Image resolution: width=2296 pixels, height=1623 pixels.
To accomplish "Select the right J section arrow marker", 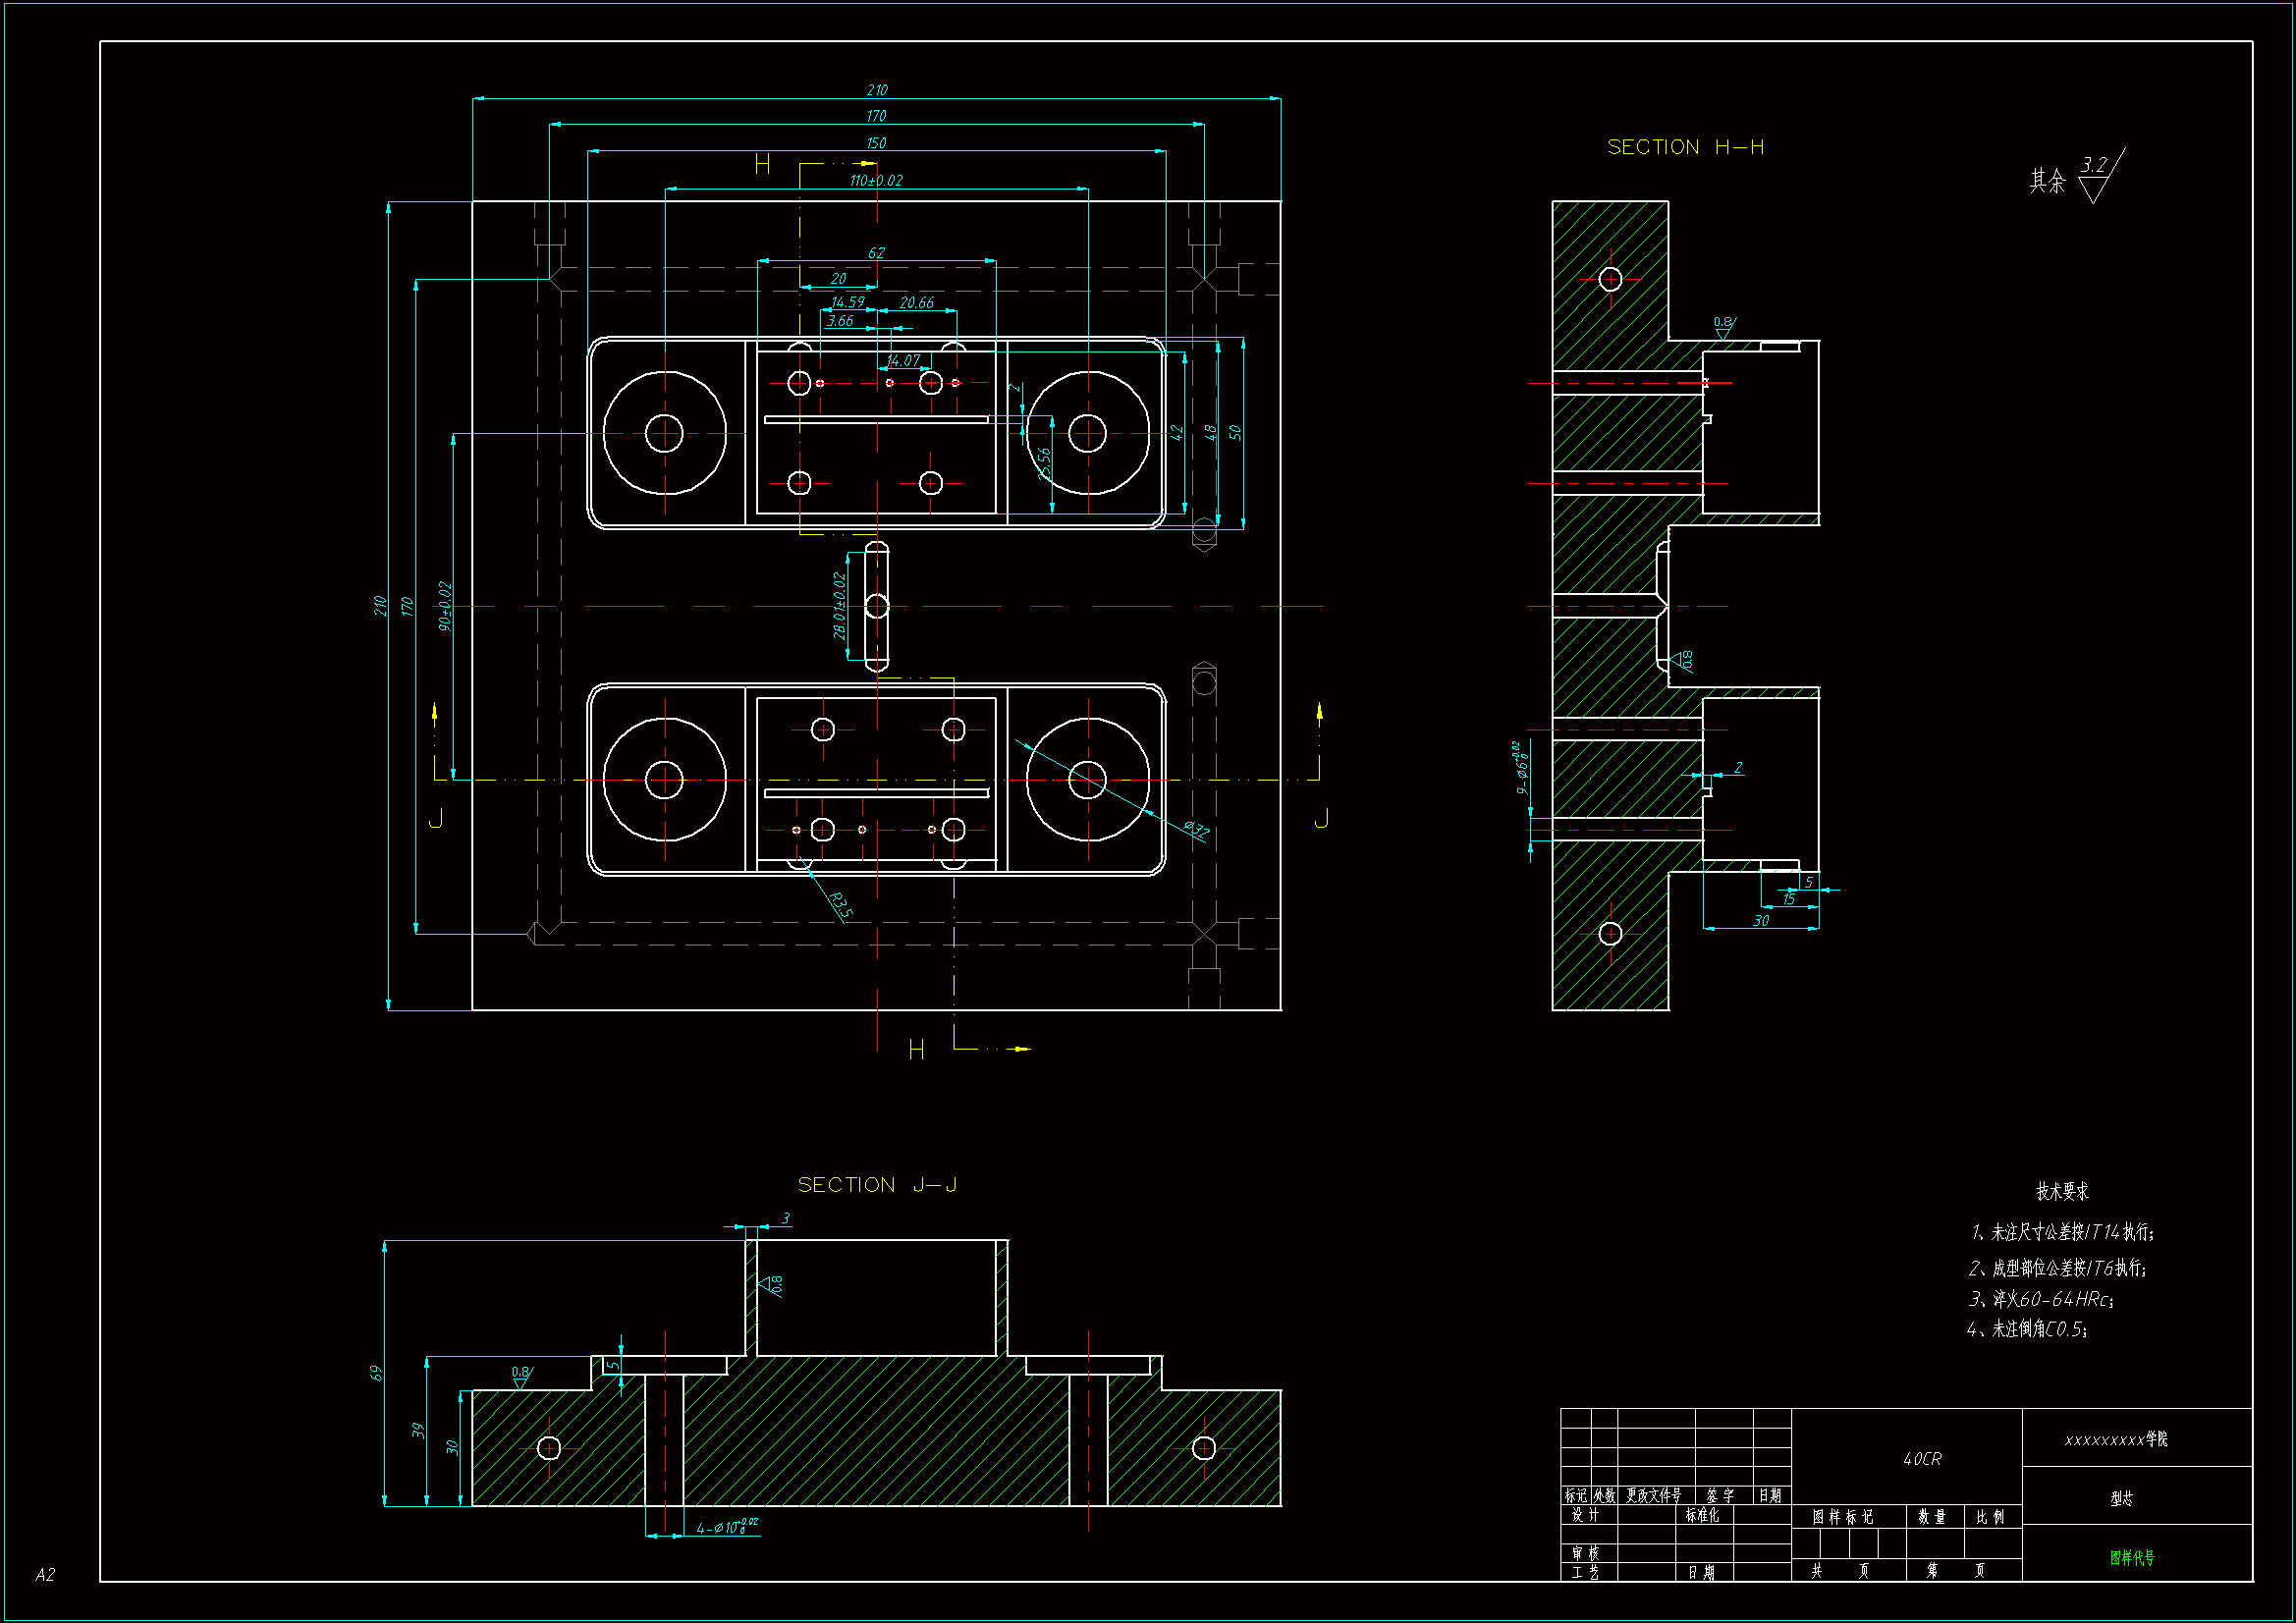I will [1319, 712].
